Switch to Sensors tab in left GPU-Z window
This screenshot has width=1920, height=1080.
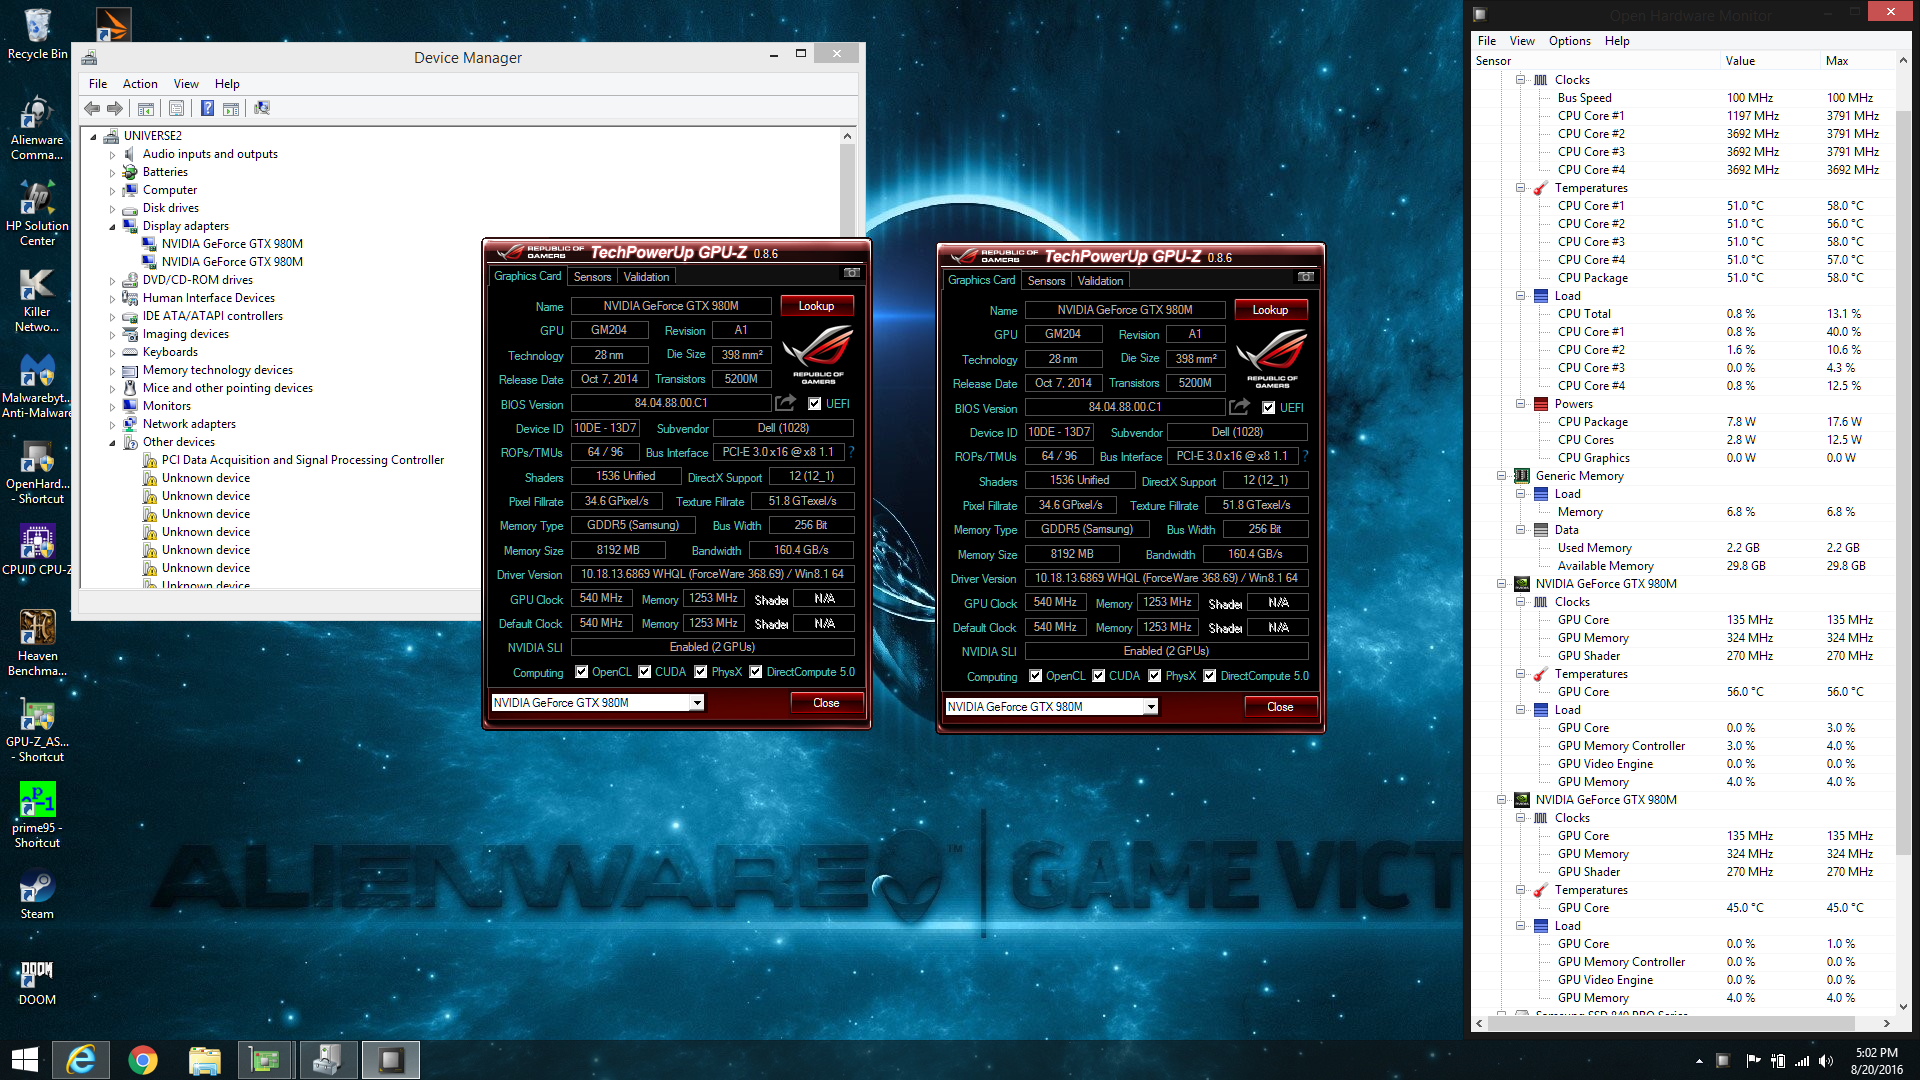coord(592,277)
